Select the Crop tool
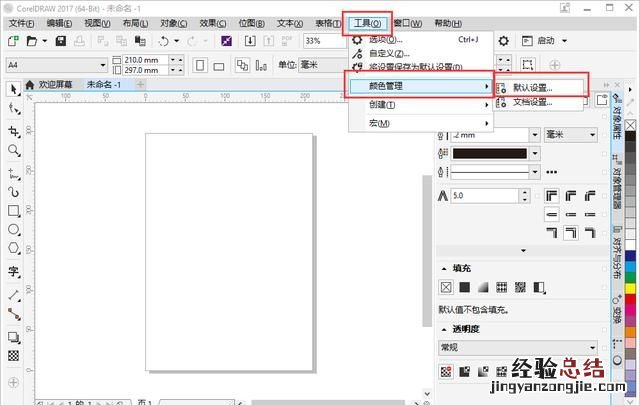Image resolution: width=640 pixels, height=405 pixels. click(x=14, y=131)
